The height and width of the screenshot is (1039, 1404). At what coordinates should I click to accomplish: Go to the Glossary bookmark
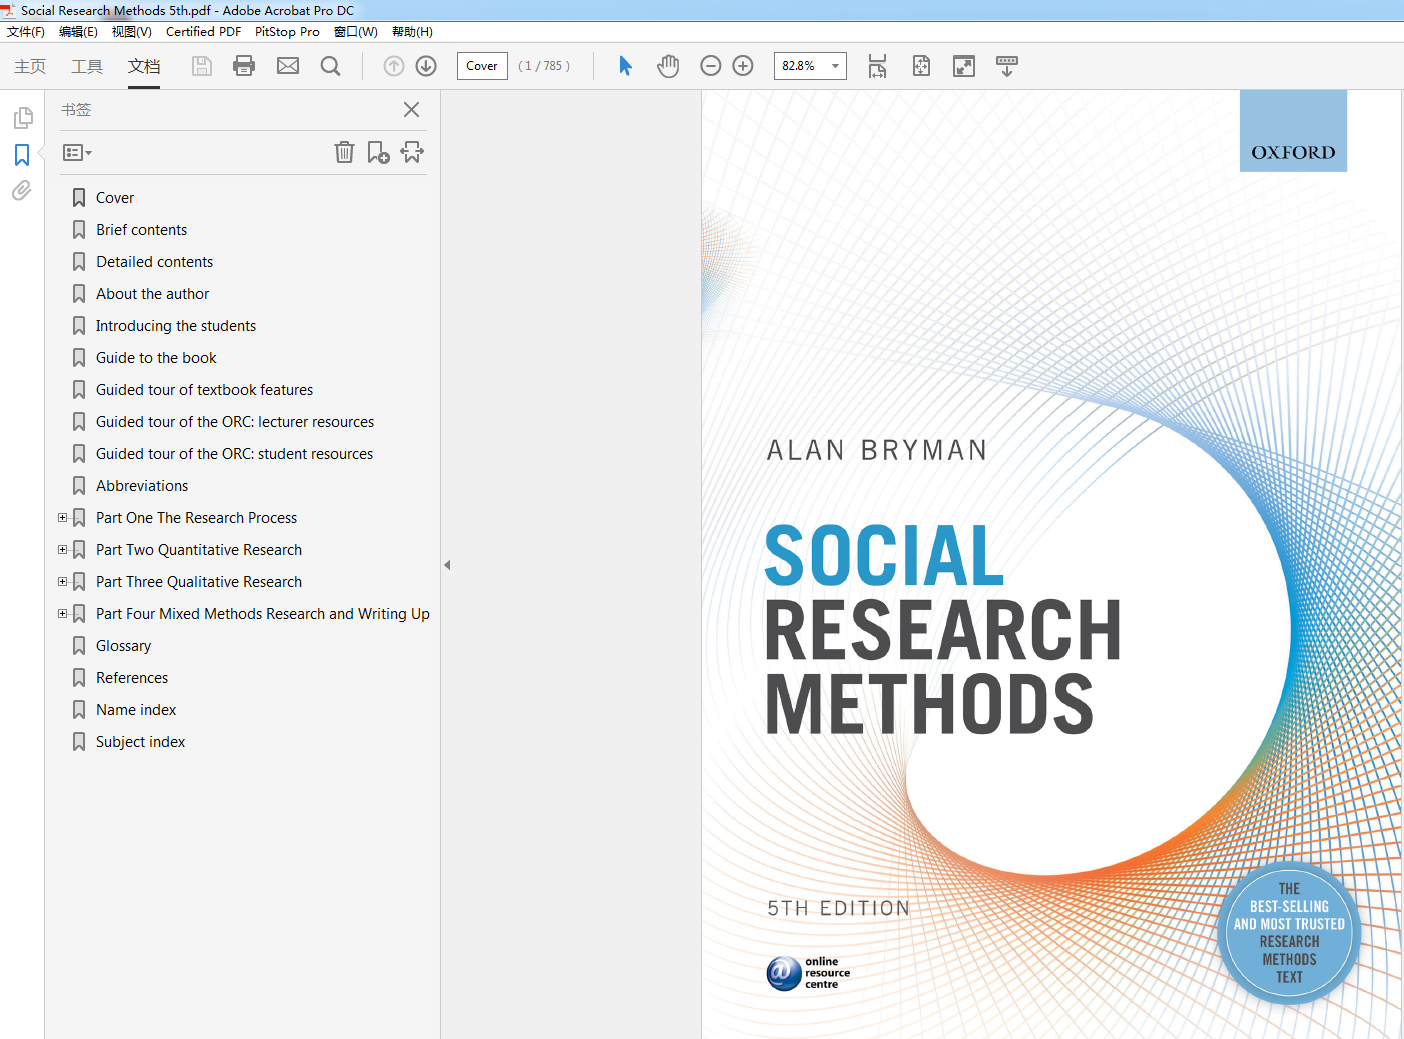(x=123, y=646)
